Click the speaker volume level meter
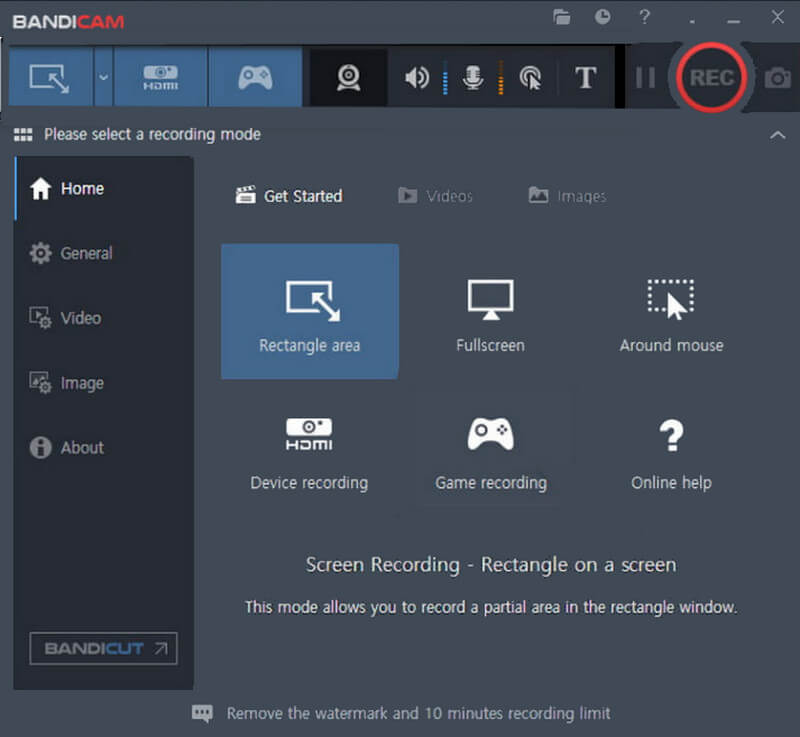800x737 pixels. pos(445,78)
